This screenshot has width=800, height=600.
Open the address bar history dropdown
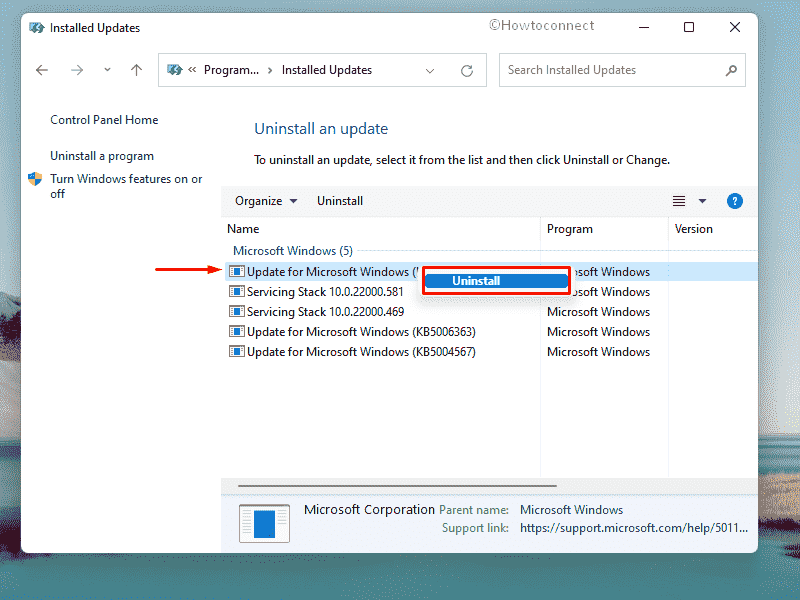point(430,70)
